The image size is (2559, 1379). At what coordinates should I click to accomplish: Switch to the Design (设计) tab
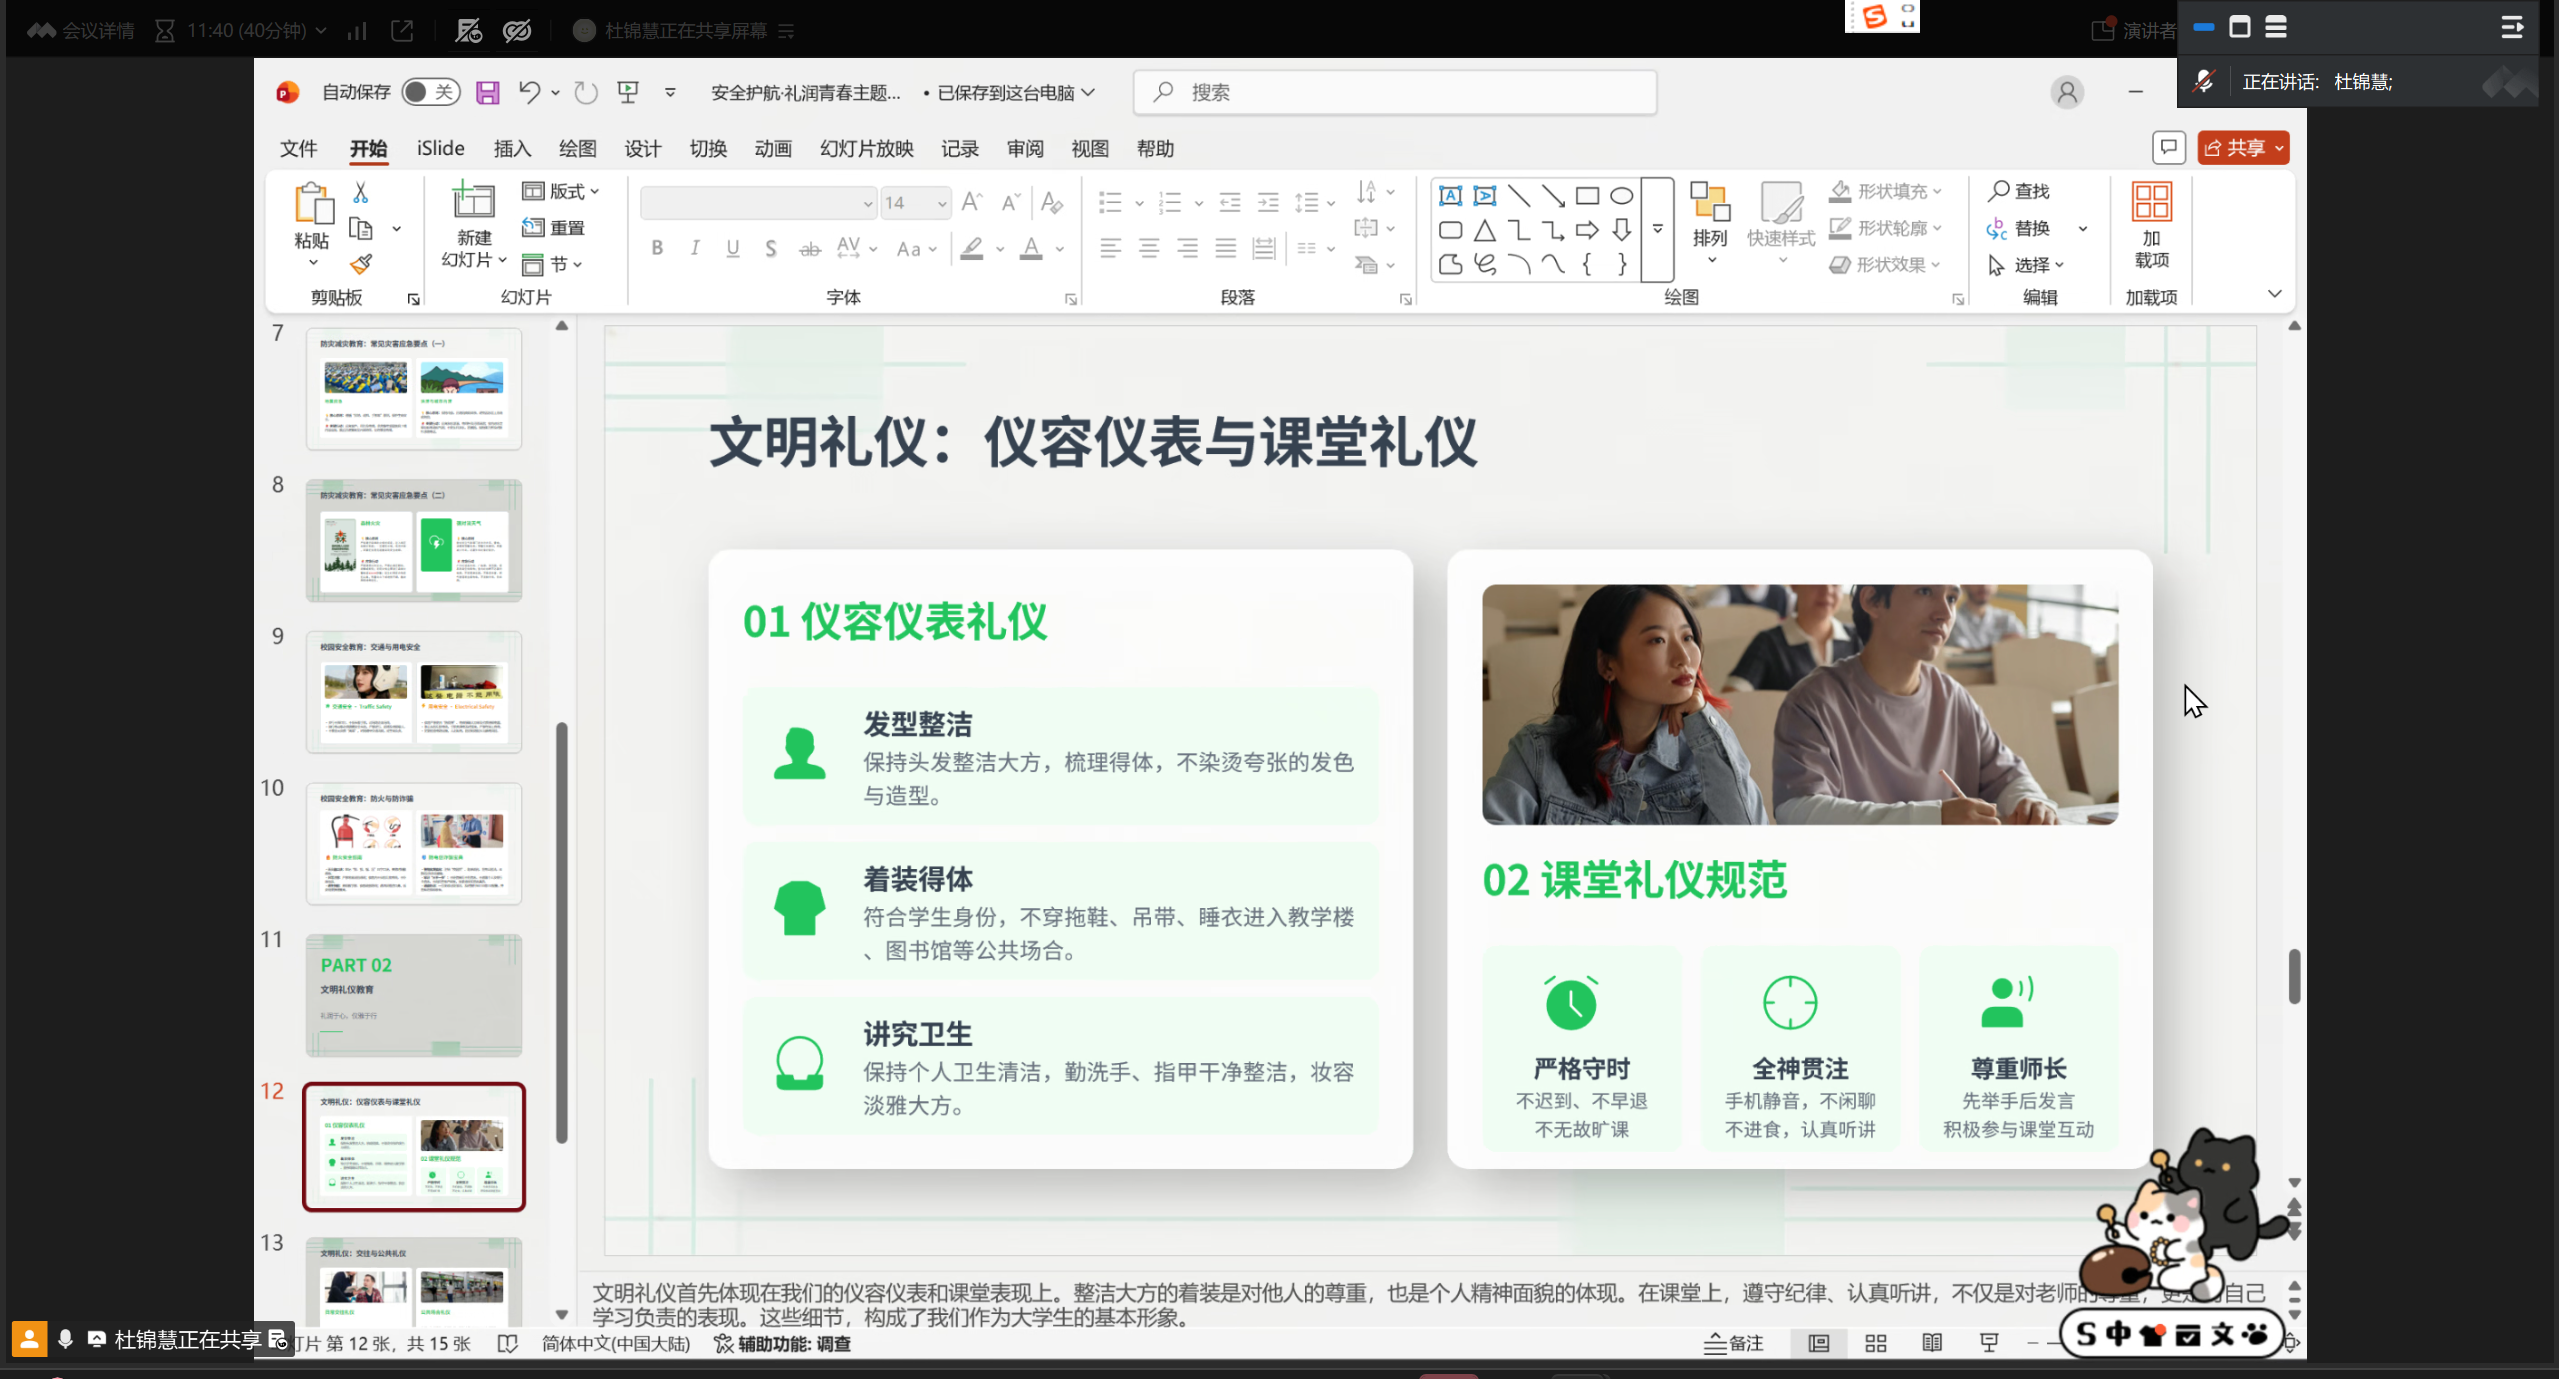(x=643, y=148)
